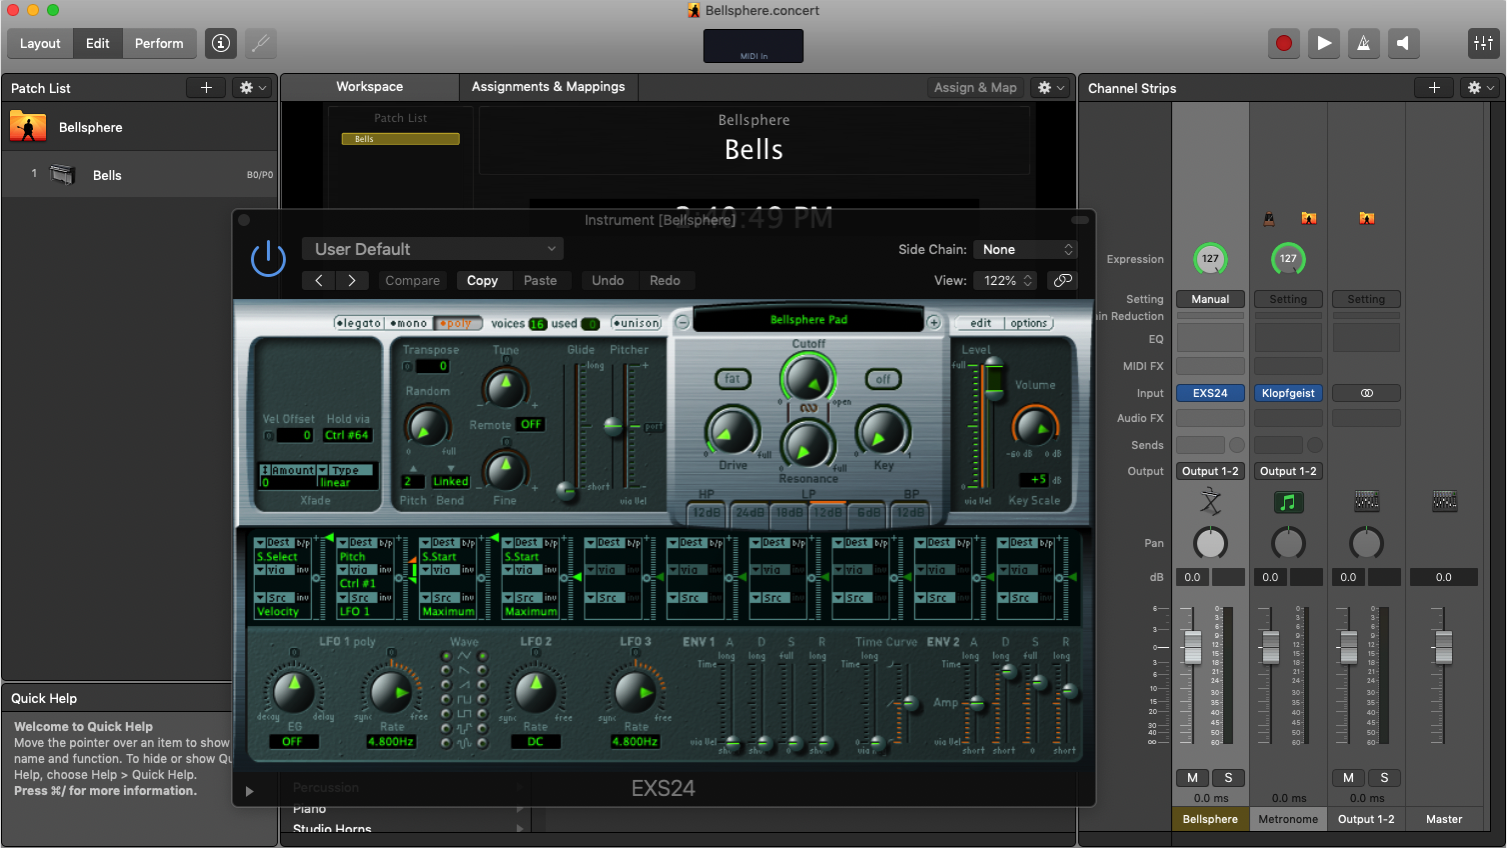Toggle the fat filter button
Viewport: 1507px width, 848px height.
point(733,379)
